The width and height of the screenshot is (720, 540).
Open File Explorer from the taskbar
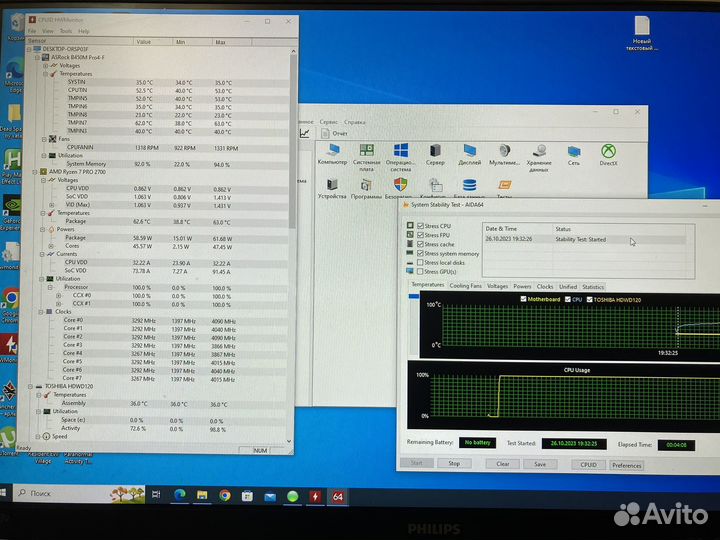click(202, 495)
